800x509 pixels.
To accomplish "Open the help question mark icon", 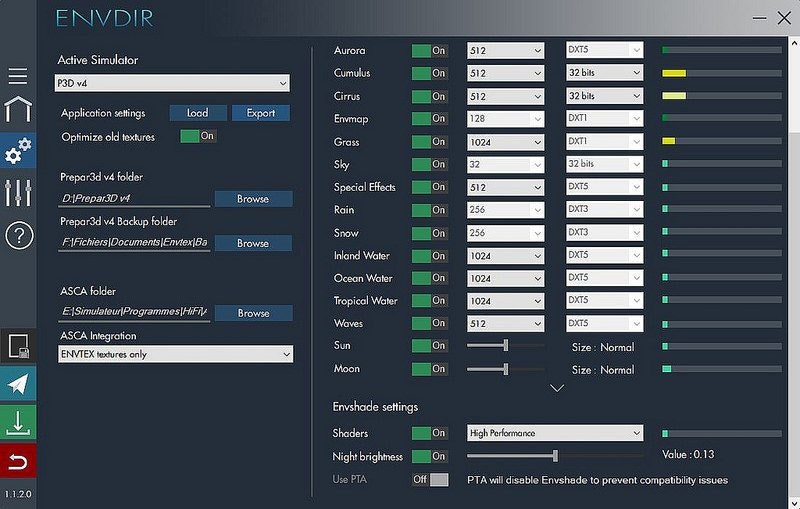I will [18, 236].
